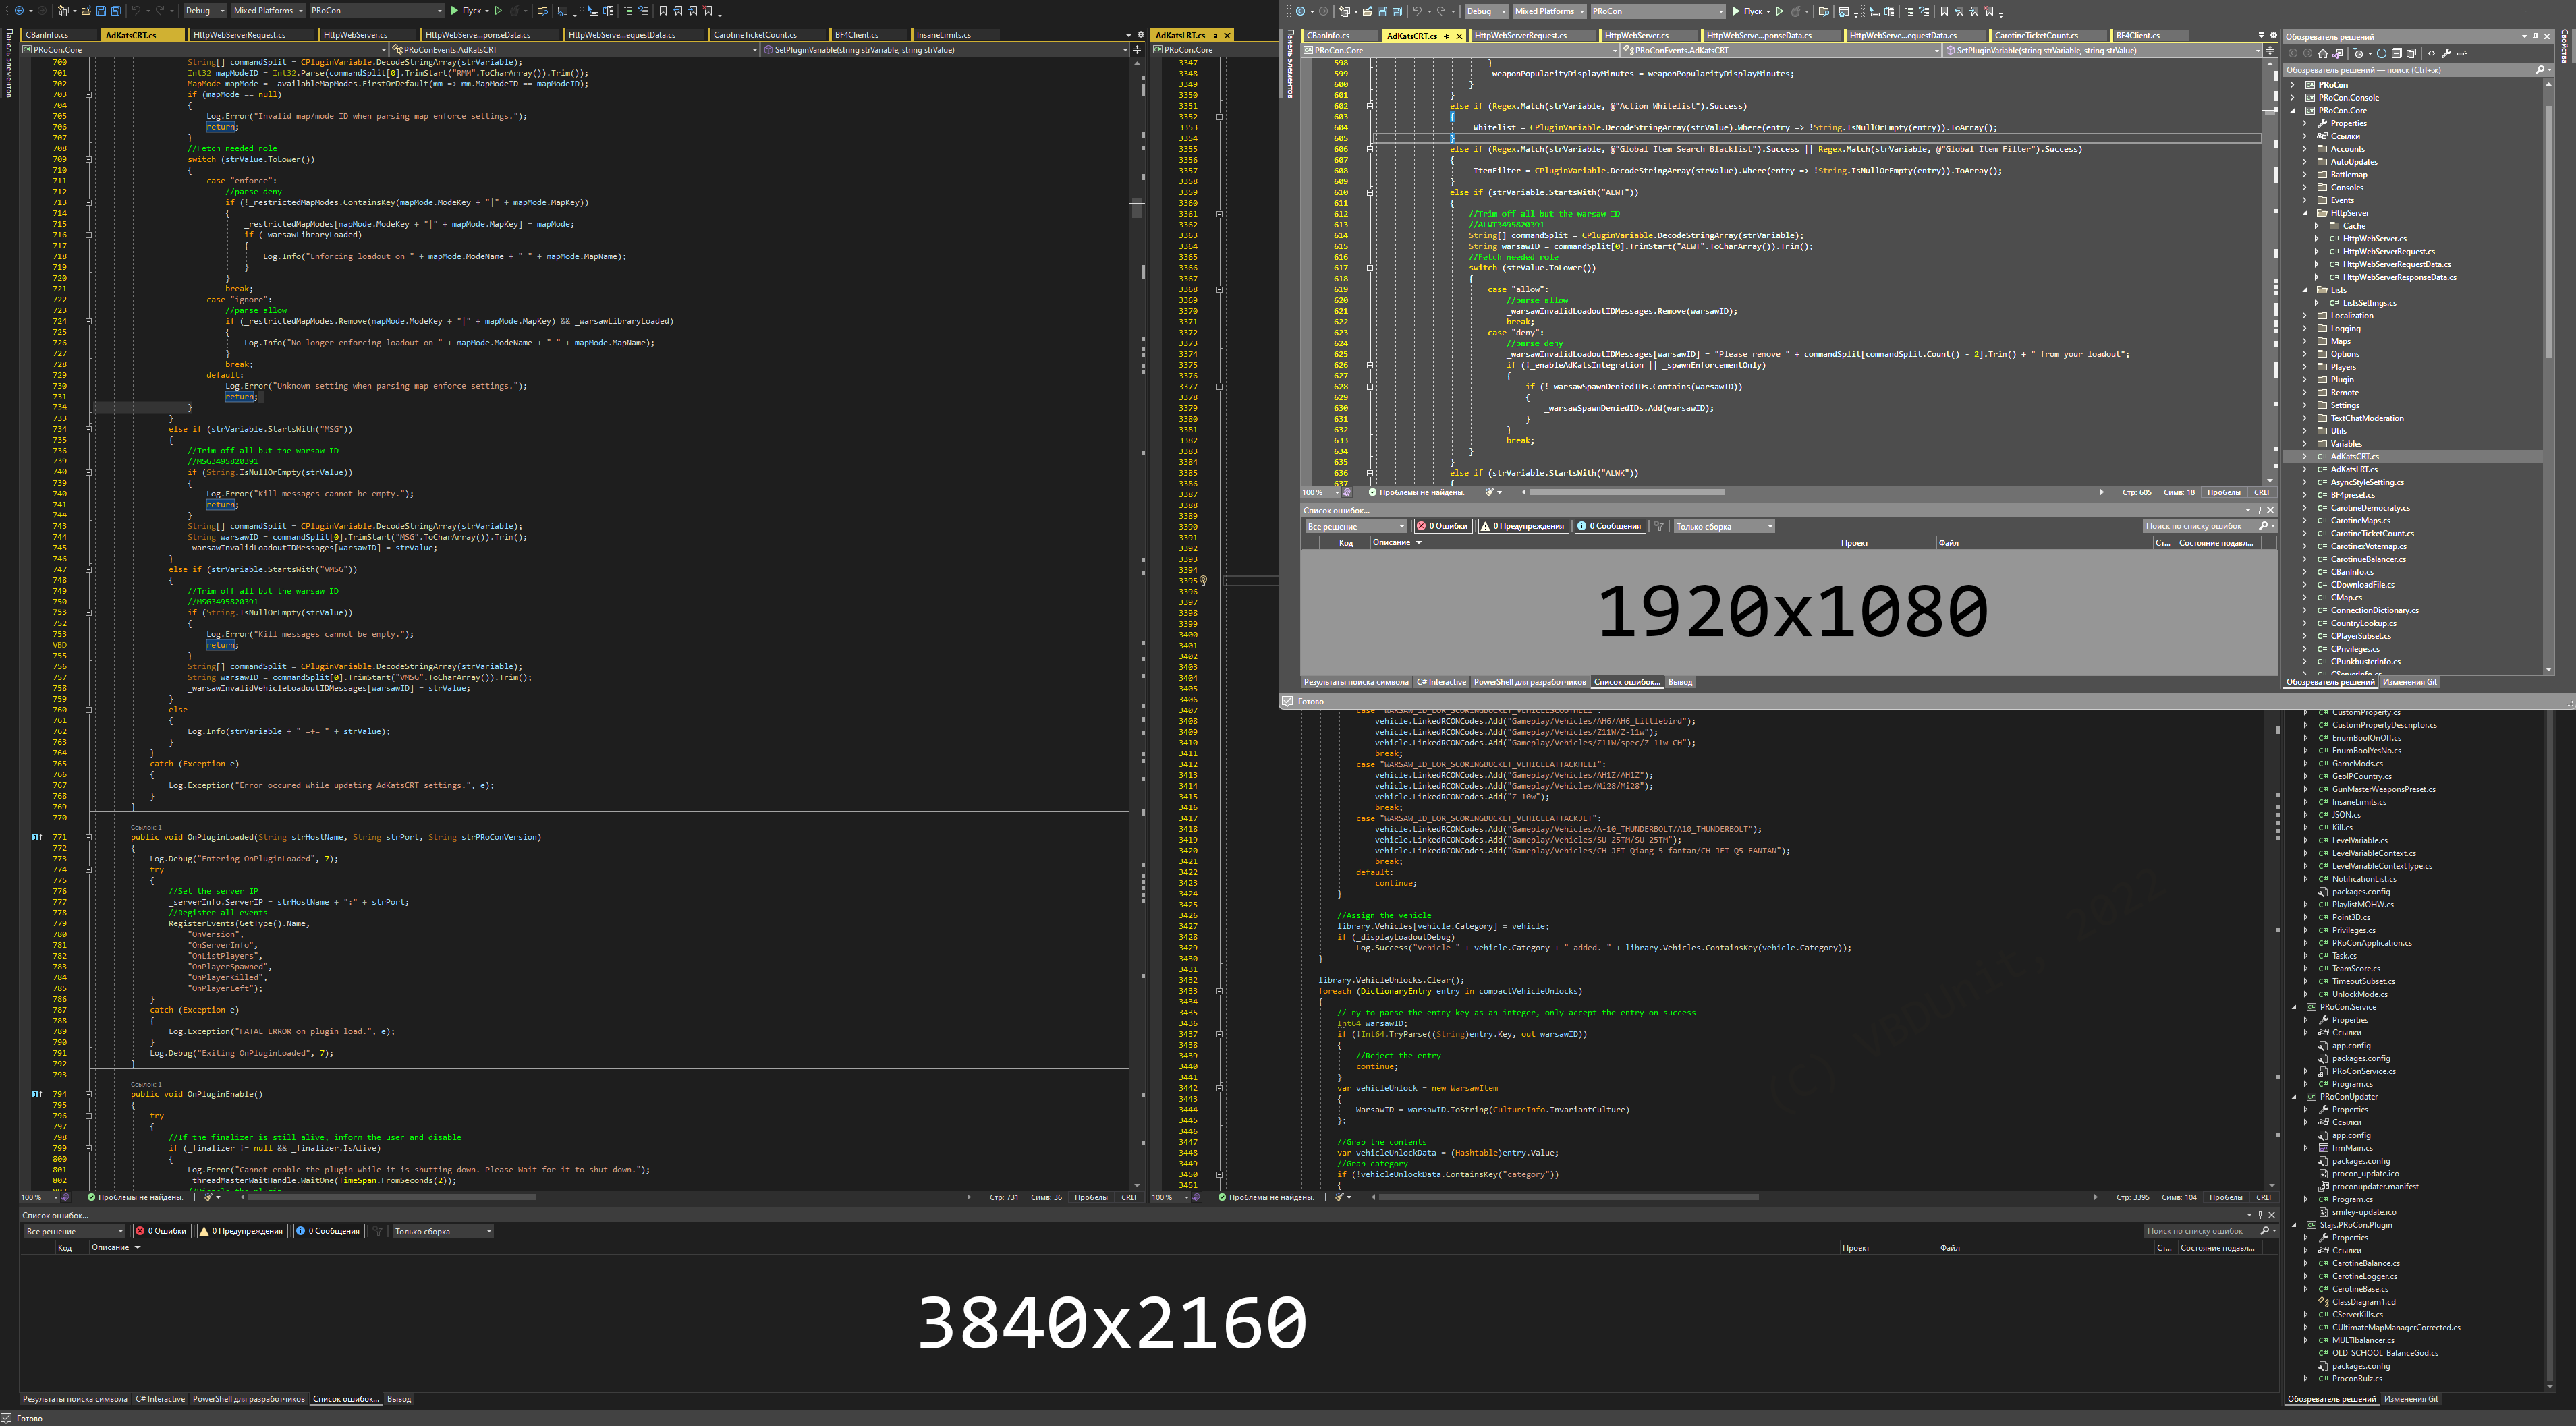Click 'Проблемы не найдены' status in gray window

pos(1418,492)
